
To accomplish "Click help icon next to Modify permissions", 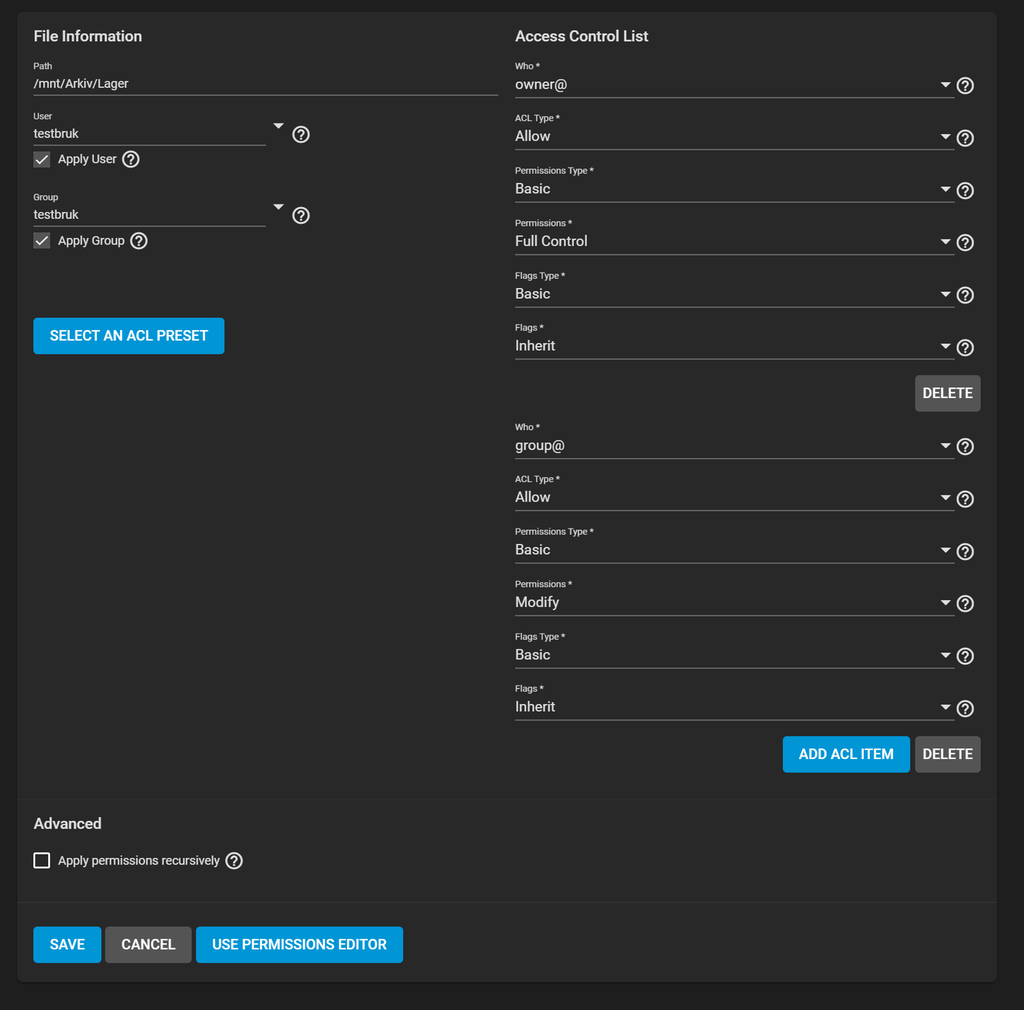I will pyautogui.click(x=965, y=604).
